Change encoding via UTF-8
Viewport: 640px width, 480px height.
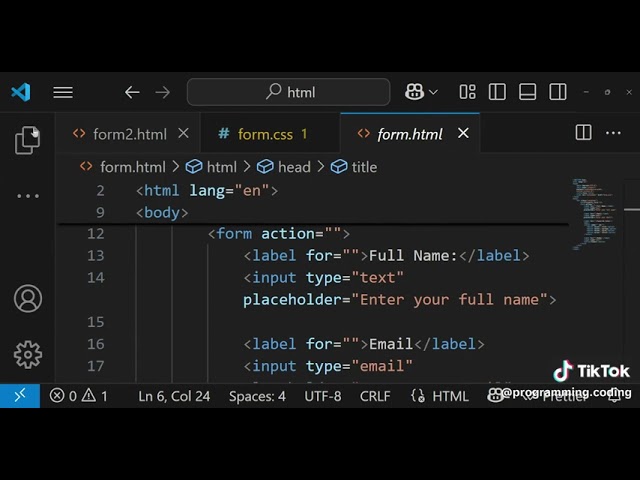pyautogui.click(x=323, y=396)
